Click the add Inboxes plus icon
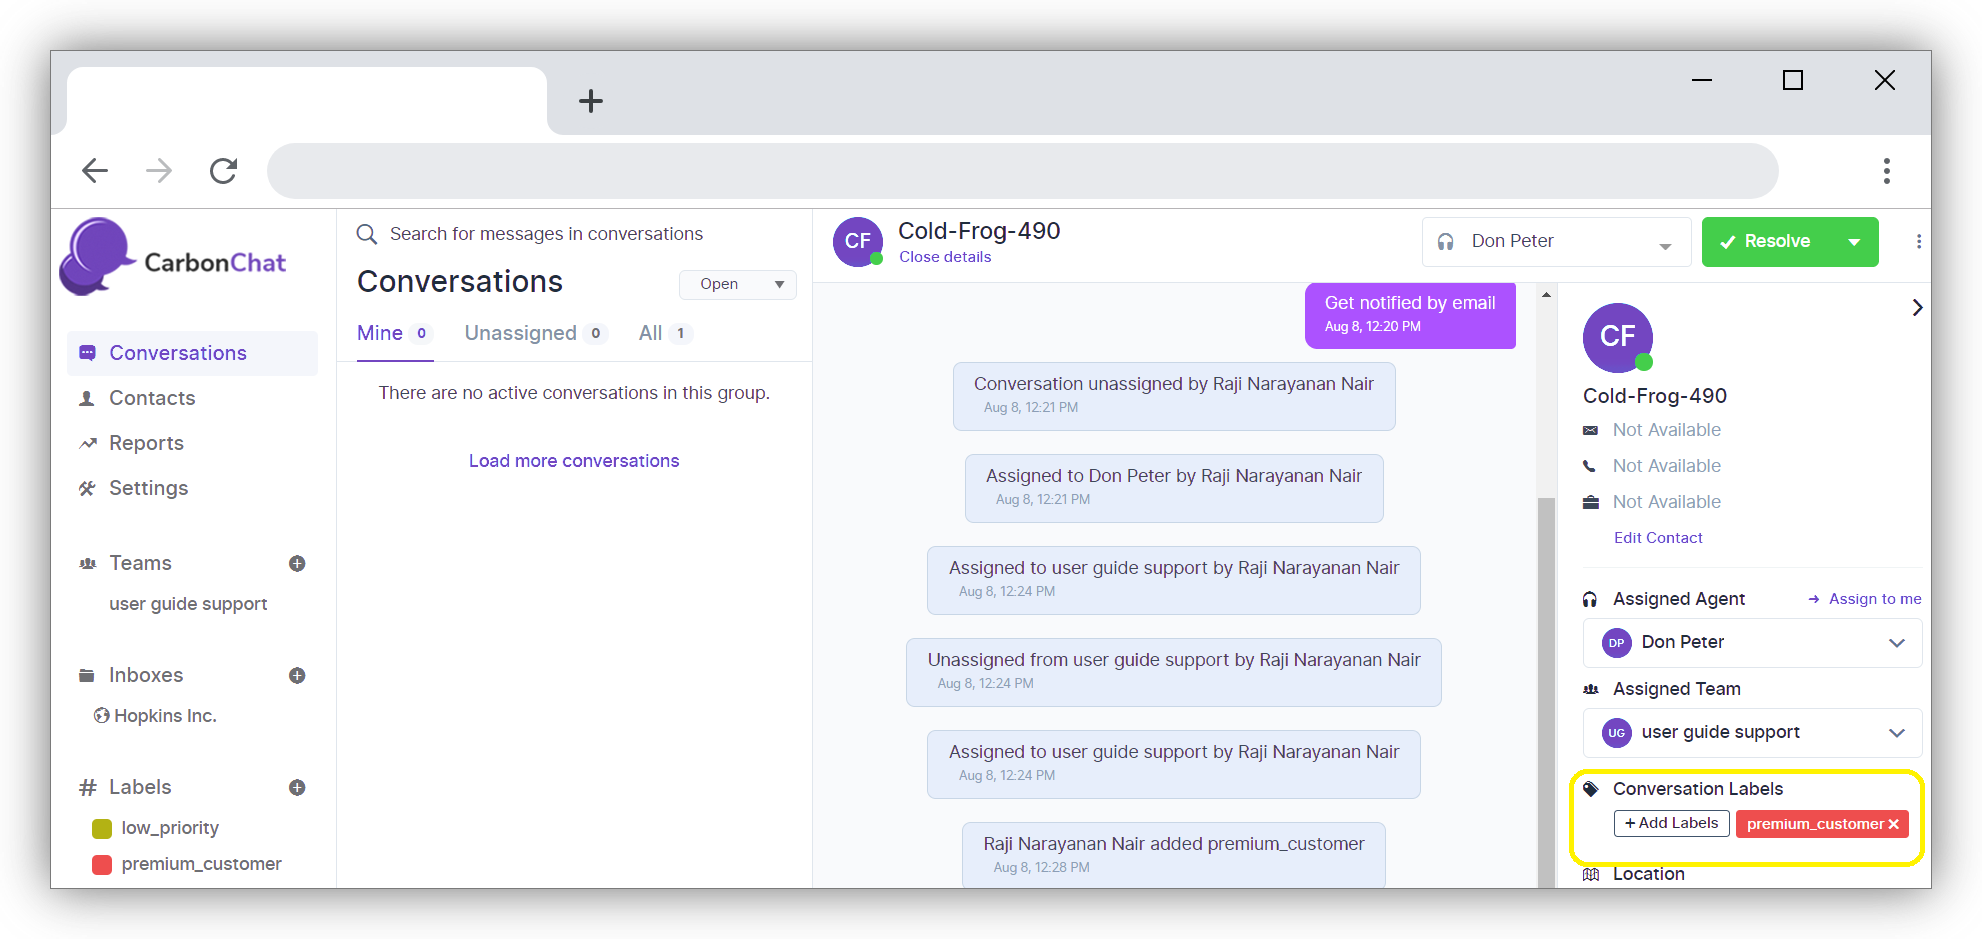The image size is (1982, 939). (297, 676)
